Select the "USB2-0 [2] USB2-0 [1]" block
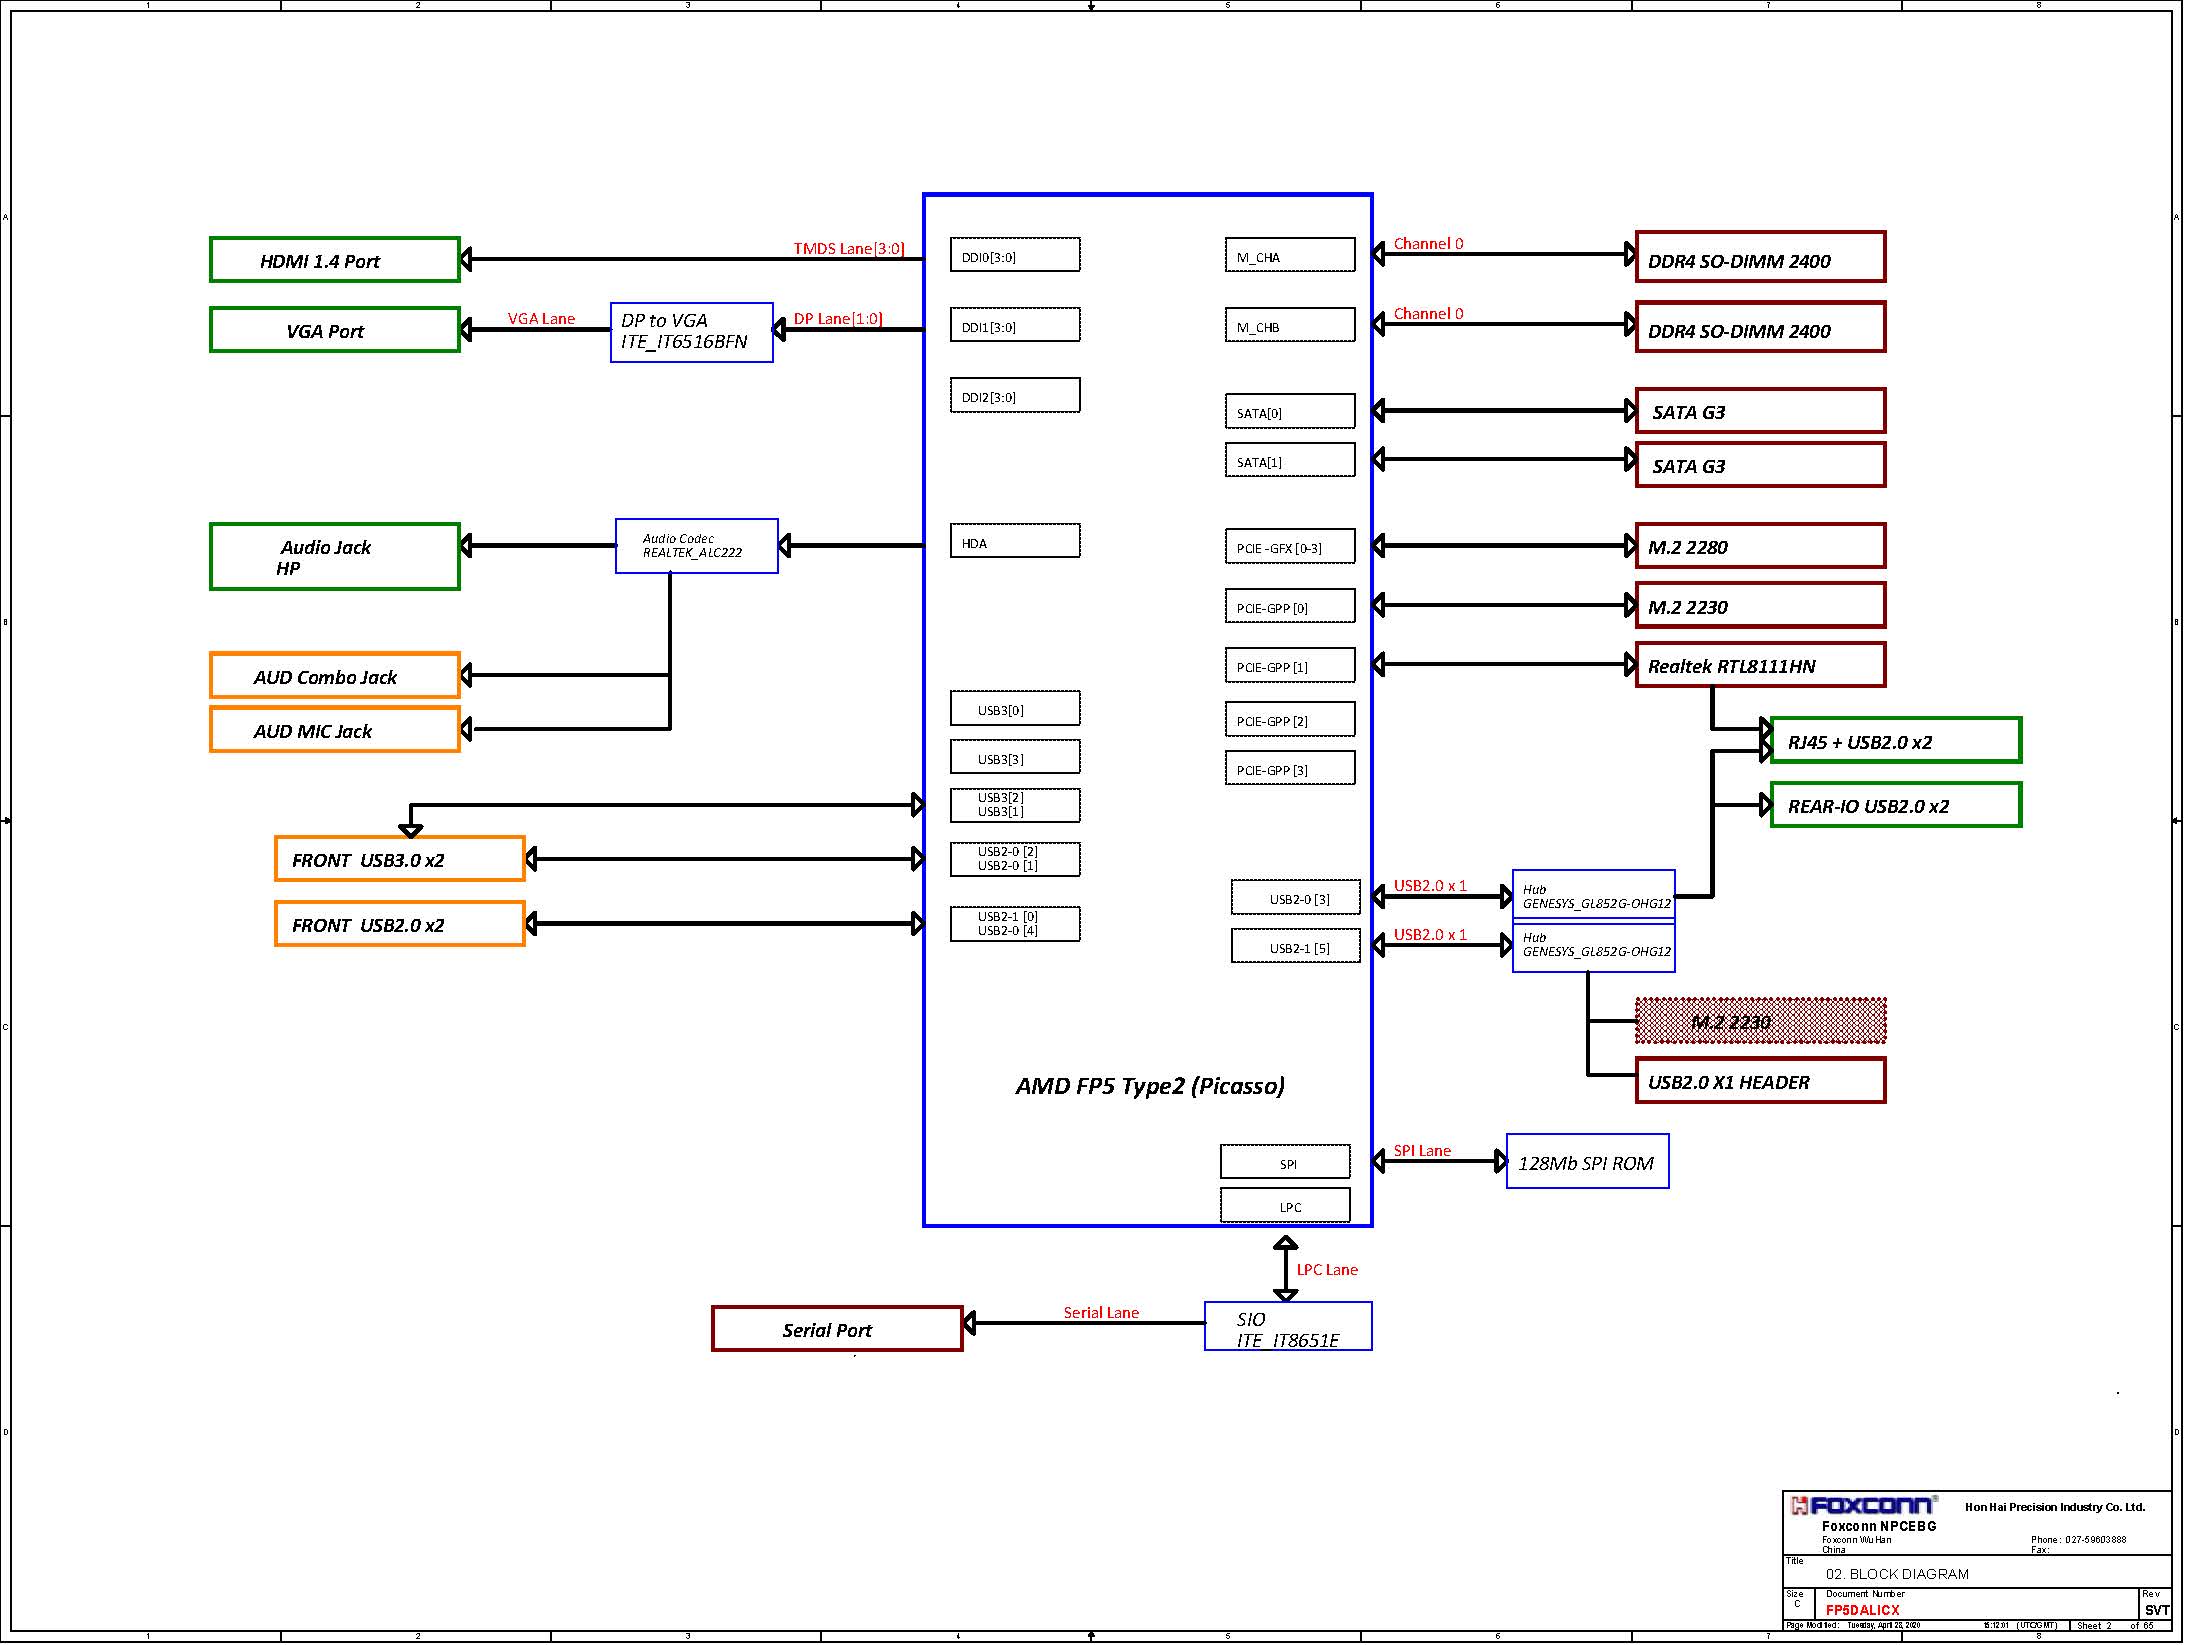Viewport: 2194px width, 1645px height. (x=1015, y=860)
